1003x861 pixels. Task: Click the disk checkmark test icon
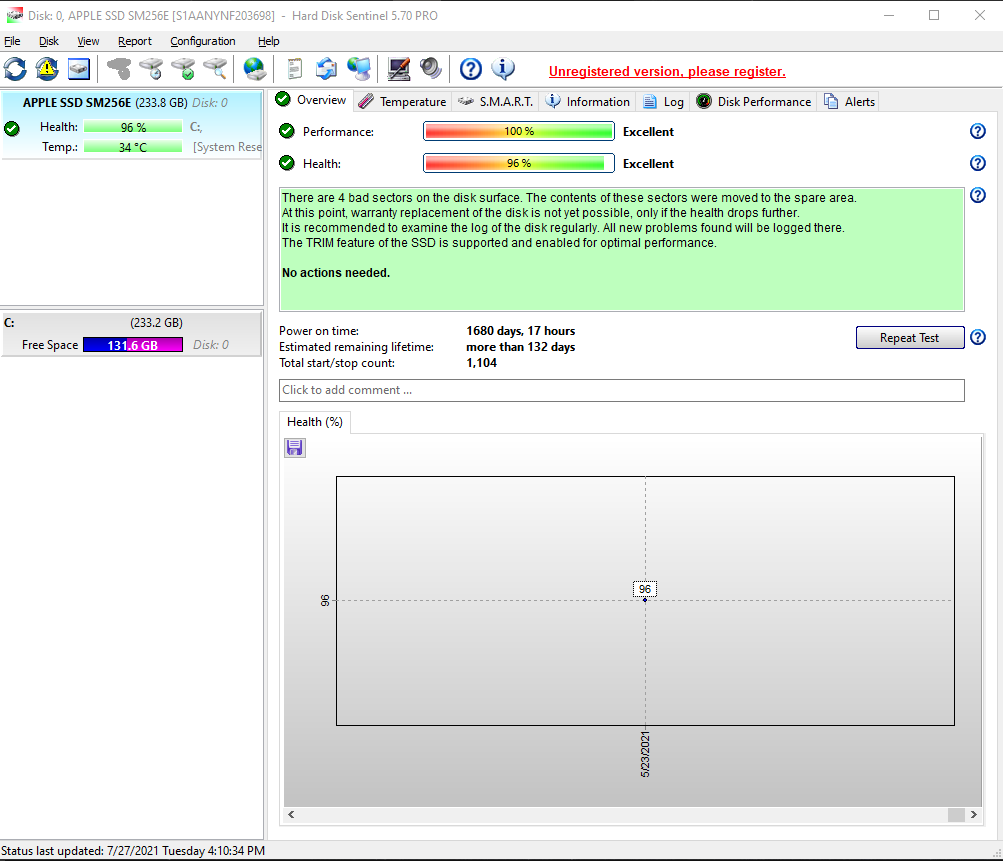[x=184, y=69]
